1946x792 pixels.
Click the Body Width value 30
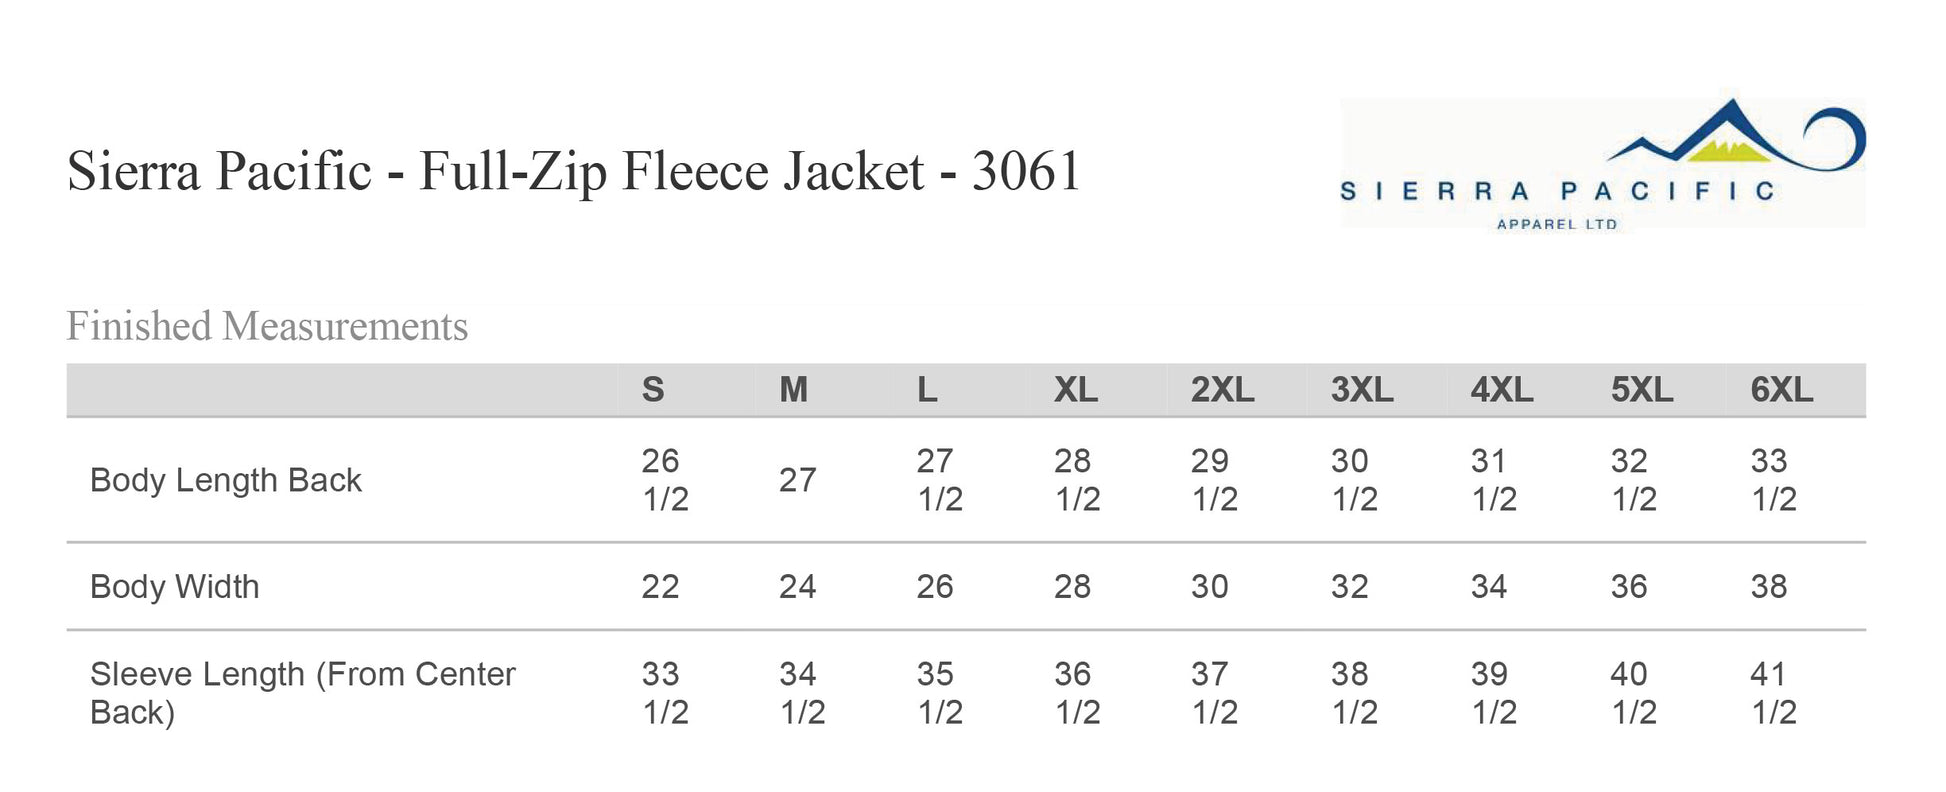point(1210,586)
